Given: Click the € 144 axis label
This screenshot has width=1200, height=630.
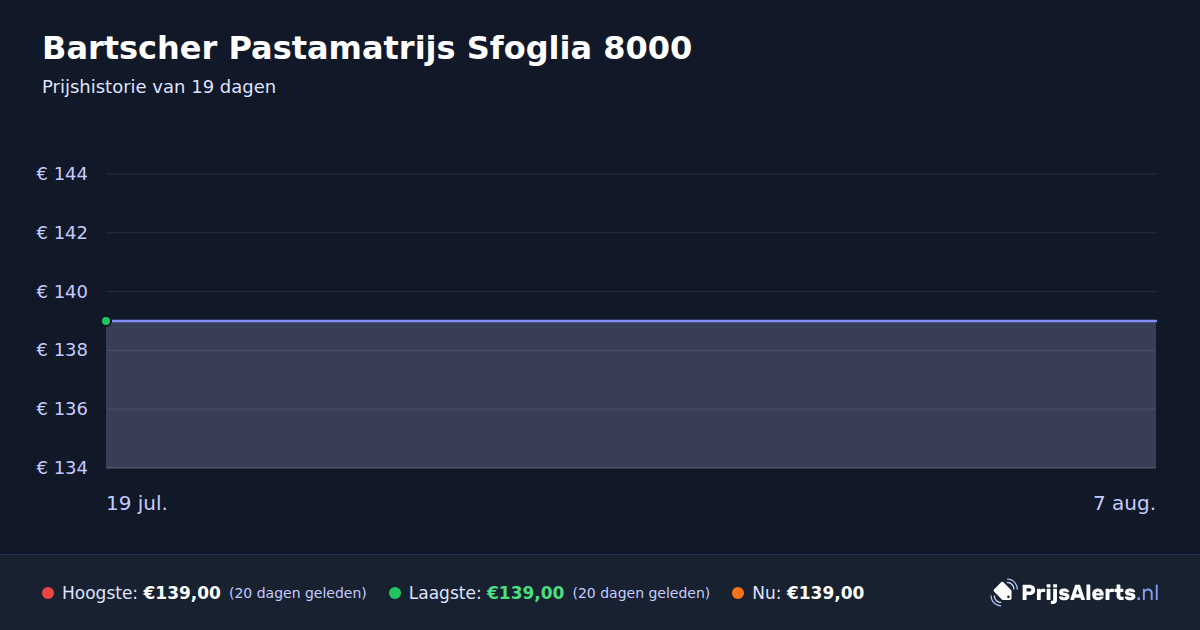Looking at the screenshot, I should click(62, 174).
